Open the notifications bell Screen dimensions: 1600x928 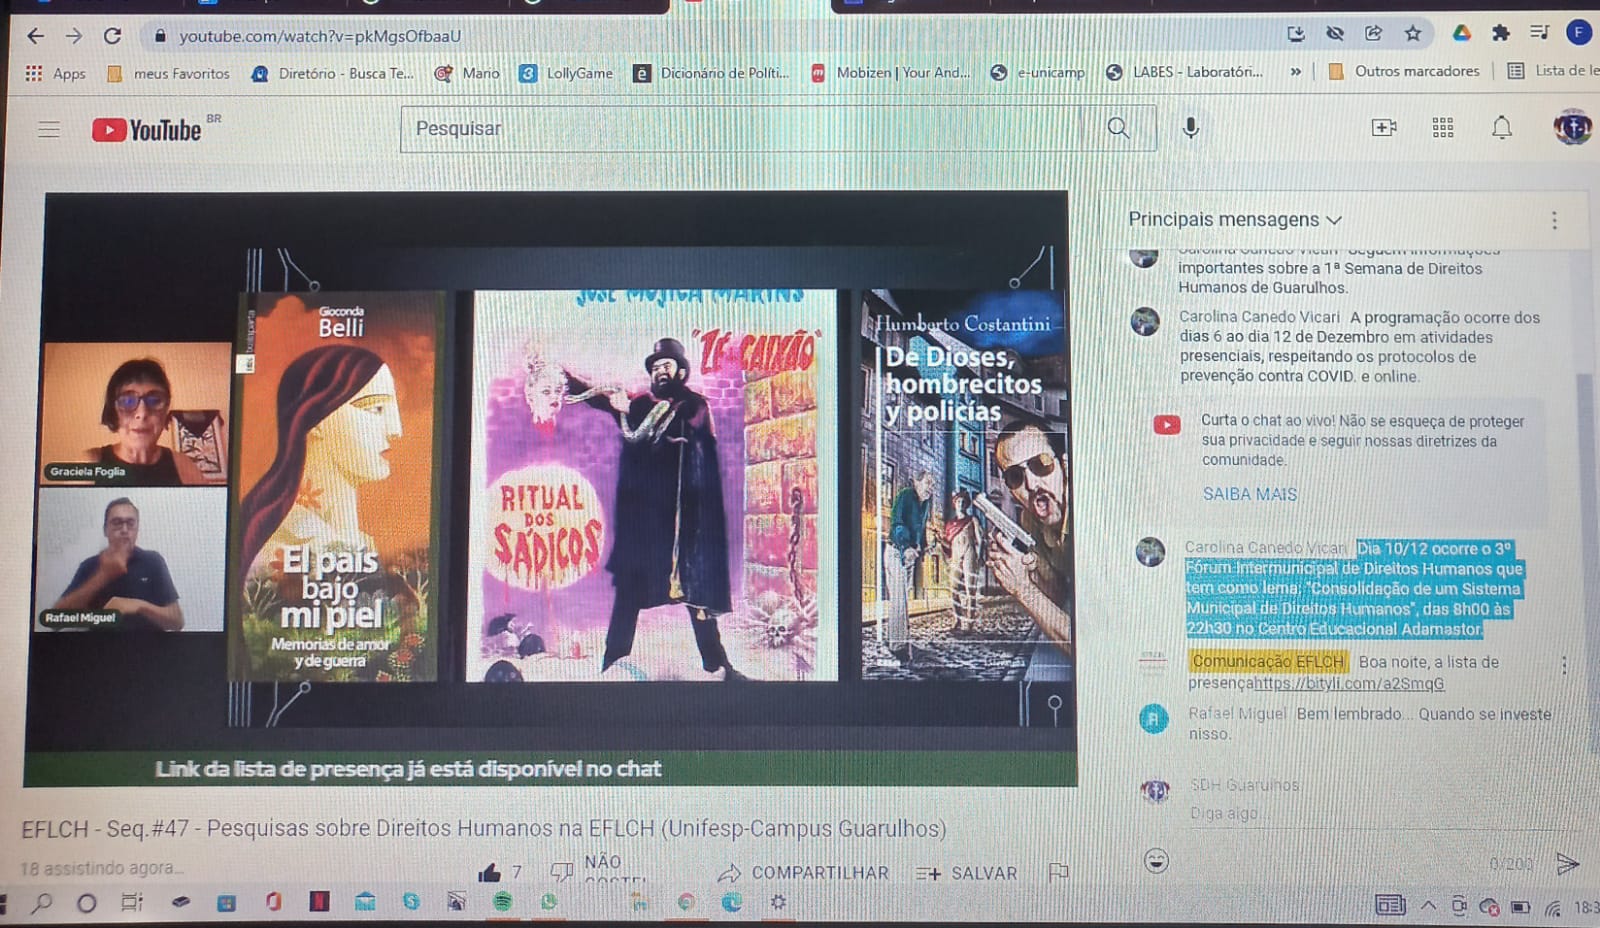1501,127
